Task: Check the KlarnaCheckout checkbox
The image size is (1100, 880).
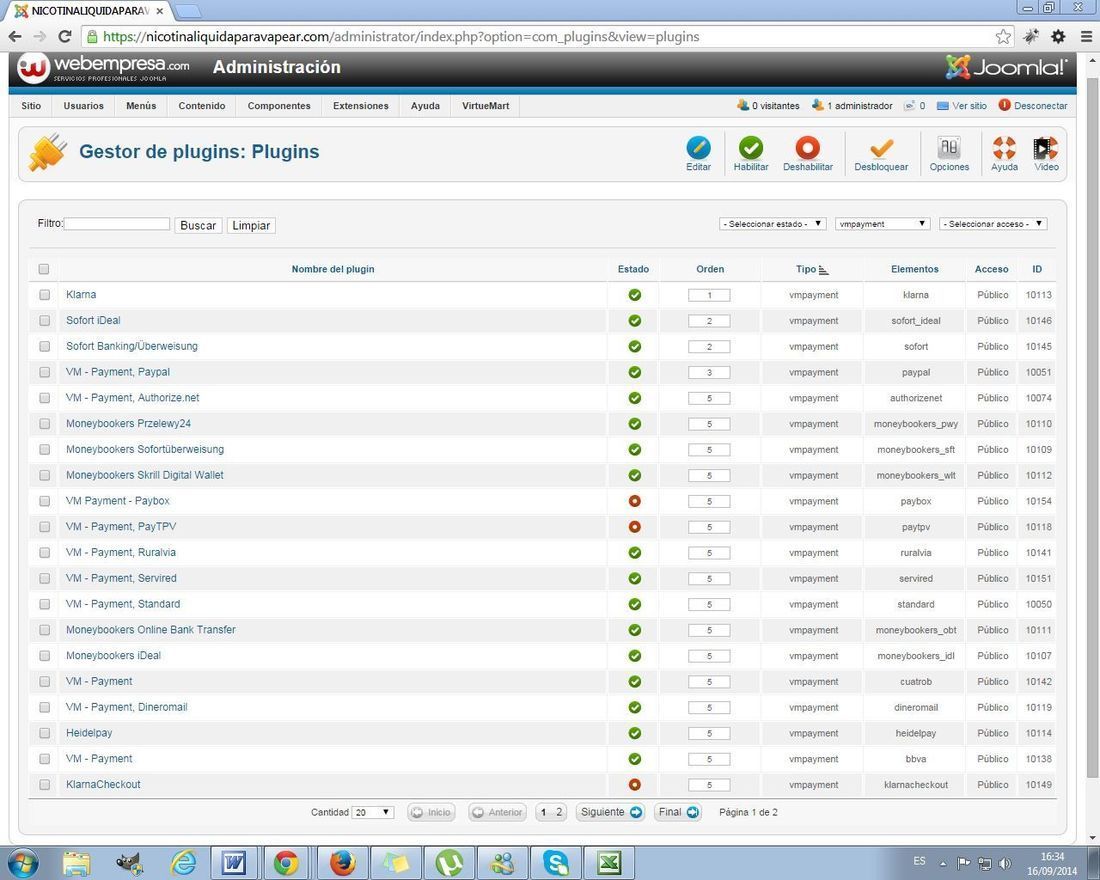Action: [44, 785]
